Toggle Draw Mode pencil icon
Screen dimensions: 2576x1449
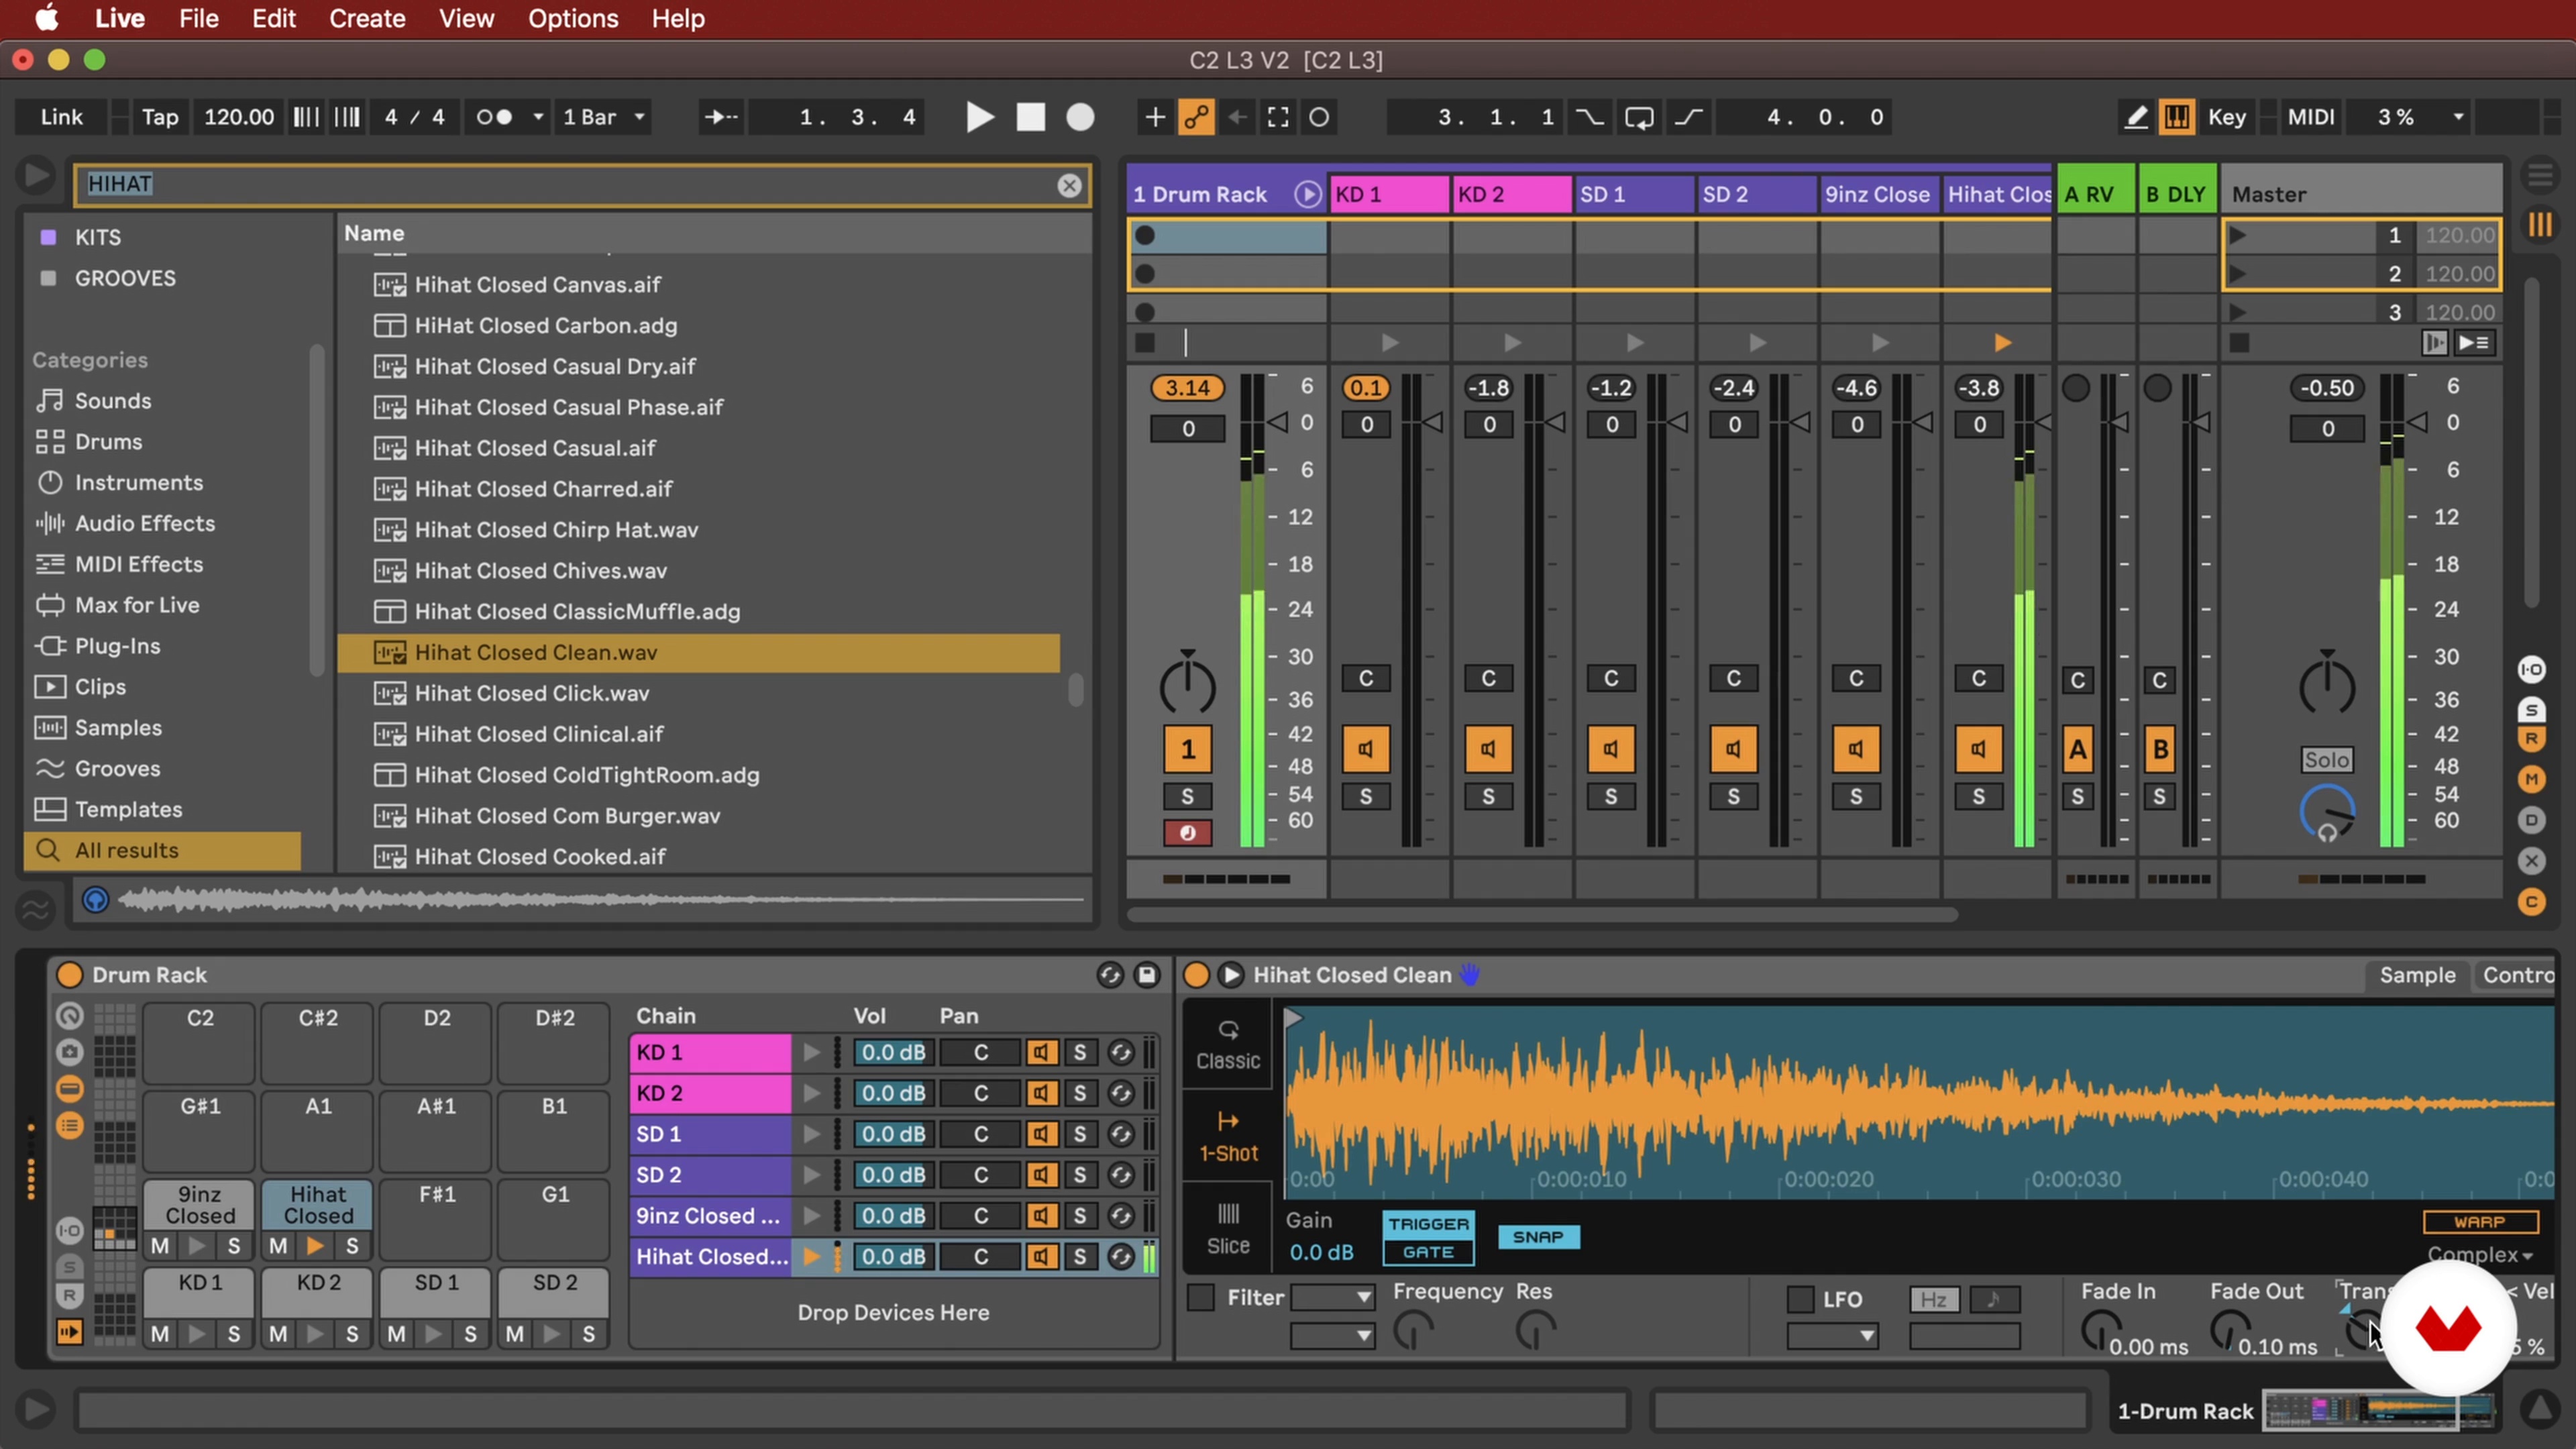pos(2136,117)
